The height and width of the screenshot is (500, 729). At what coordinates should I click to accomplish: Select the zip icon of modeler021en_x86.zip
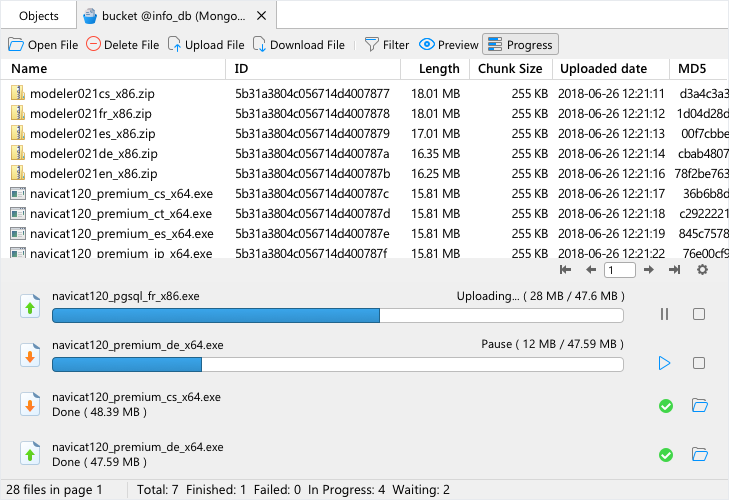[x=18, y=173]
